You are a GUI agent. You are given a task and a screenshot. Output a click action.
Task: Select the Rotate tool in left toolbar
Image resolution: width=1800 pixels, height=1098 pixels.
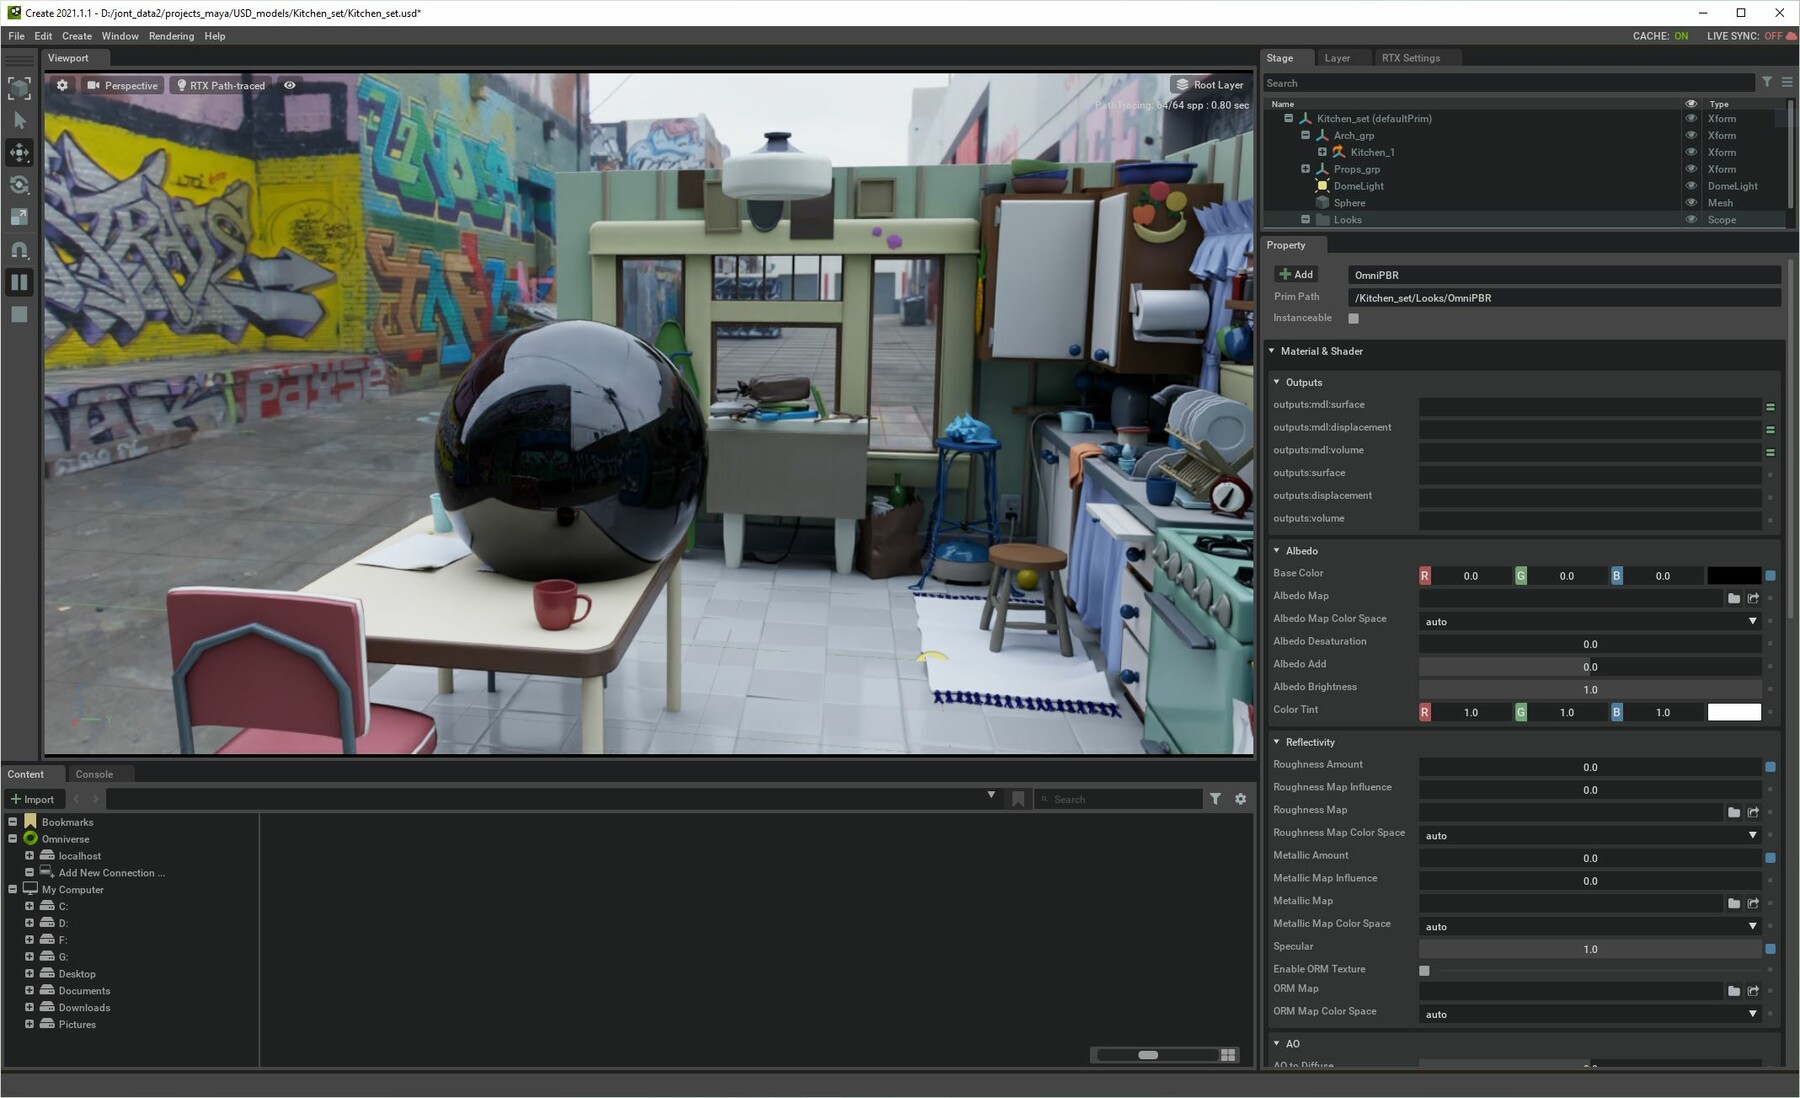click(19, 185)
